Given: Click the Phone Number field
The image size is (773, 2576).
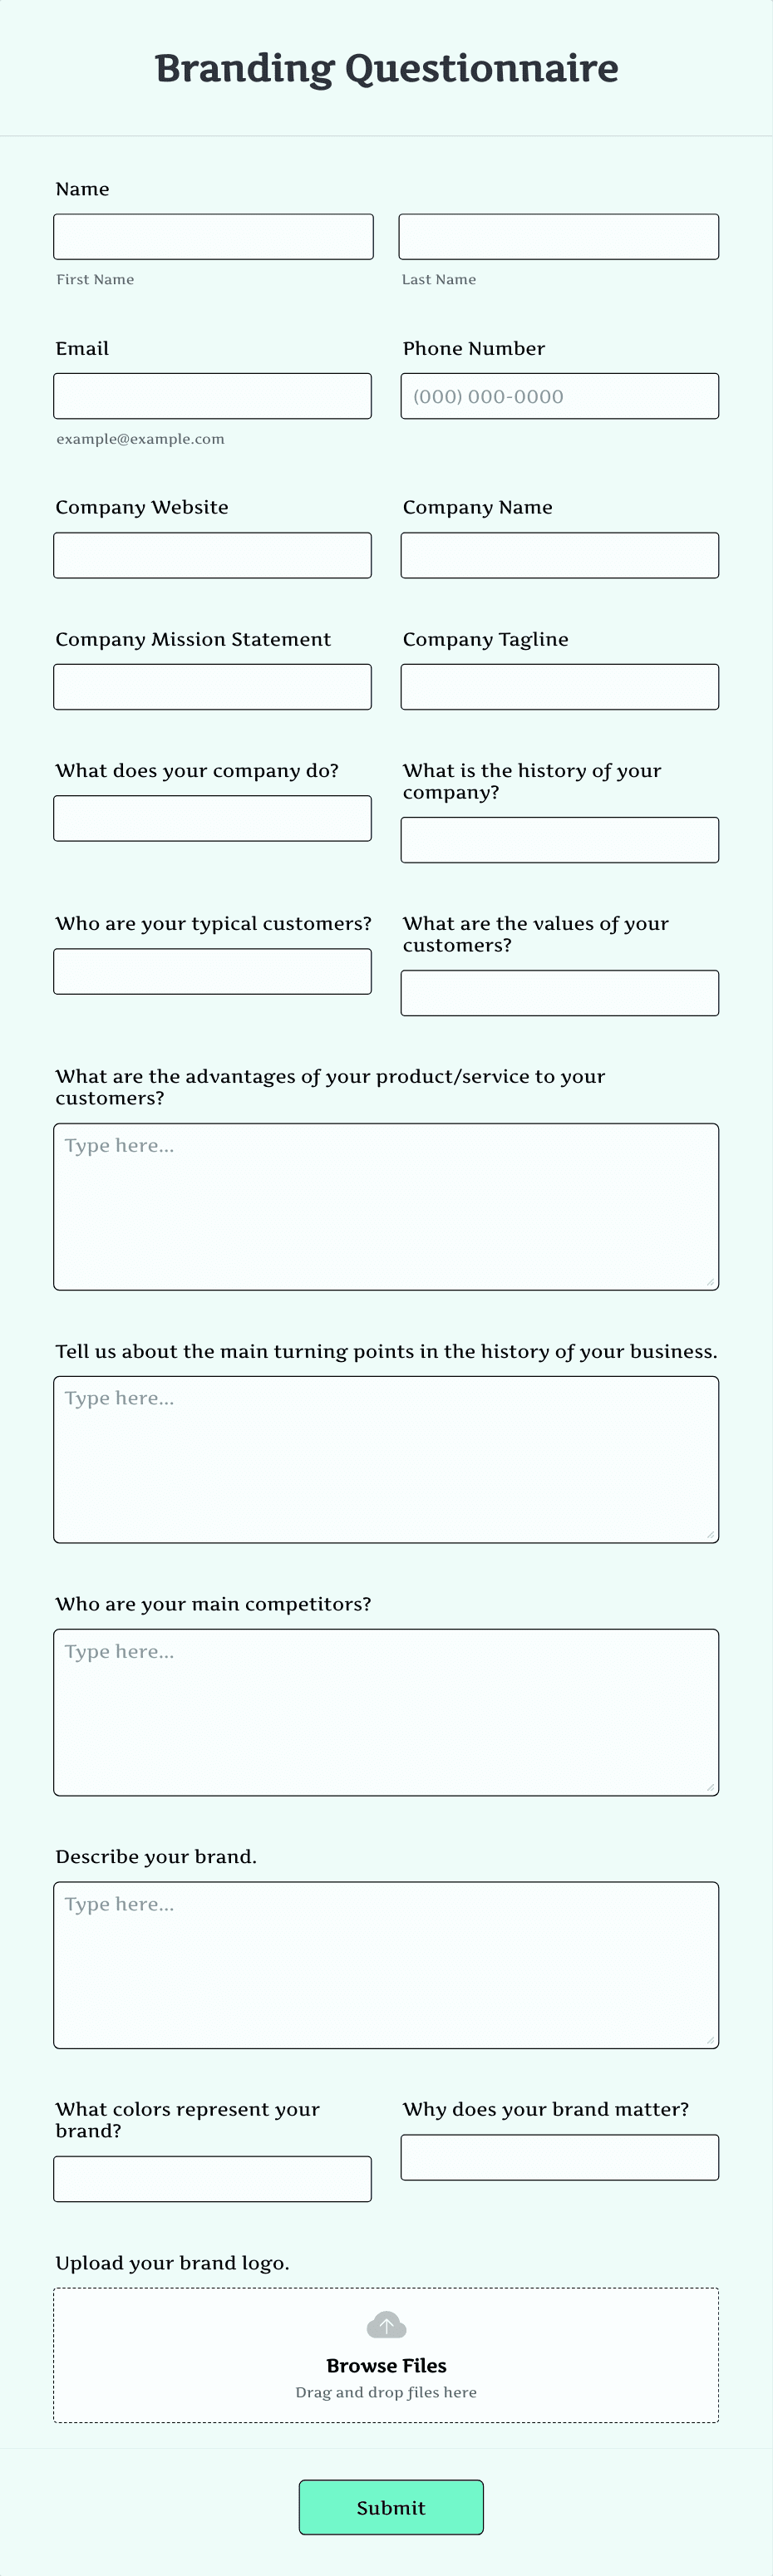Looking at the screenshot, I should (x=559, y=395).
